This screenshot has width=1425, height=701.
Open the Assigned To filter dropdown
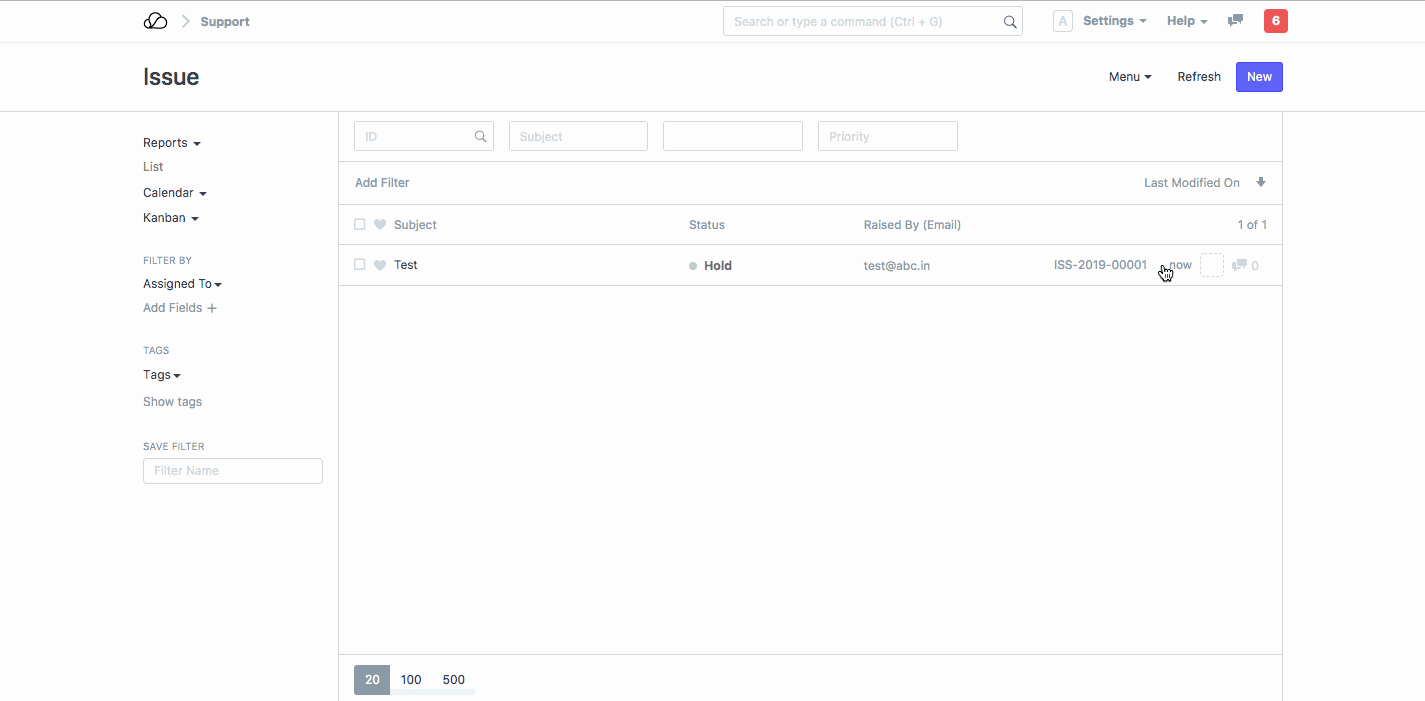pos(182,284)
